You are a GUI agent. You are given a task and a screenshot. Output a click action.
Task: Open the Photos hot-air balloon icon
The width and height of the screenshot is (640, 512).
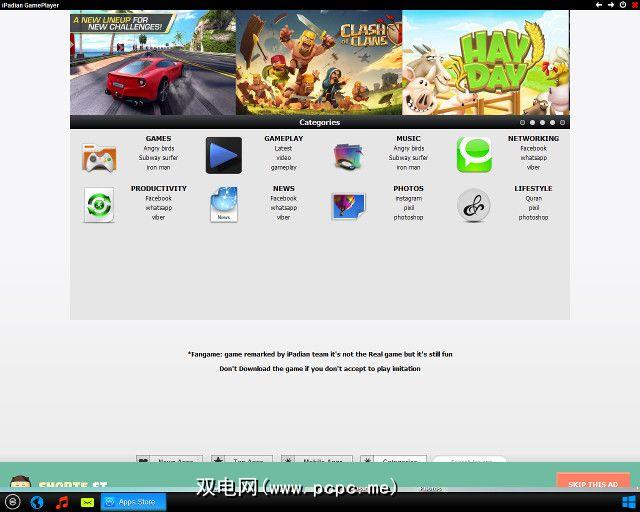pyautogui.click(x=349, y=205)
